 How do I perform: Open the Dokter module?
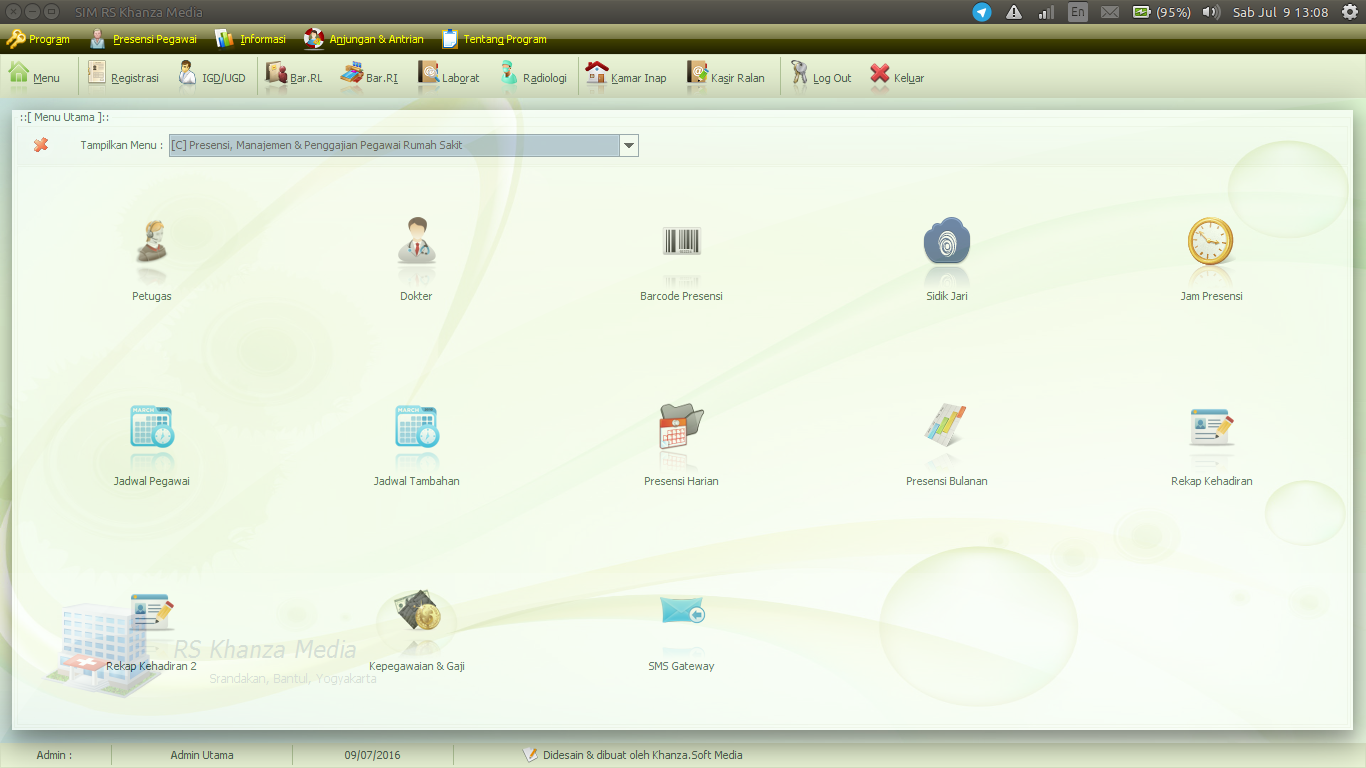(x=416, y=255)
